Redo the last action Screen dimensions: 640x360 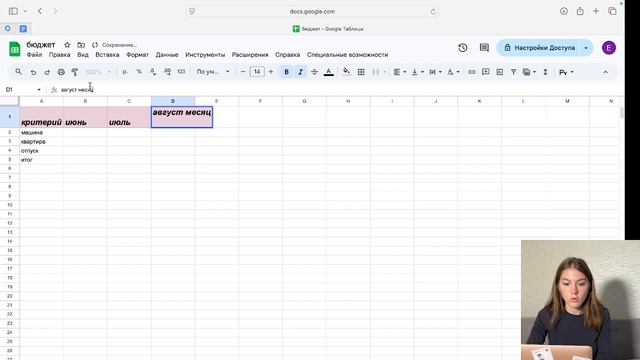(47, 72)
